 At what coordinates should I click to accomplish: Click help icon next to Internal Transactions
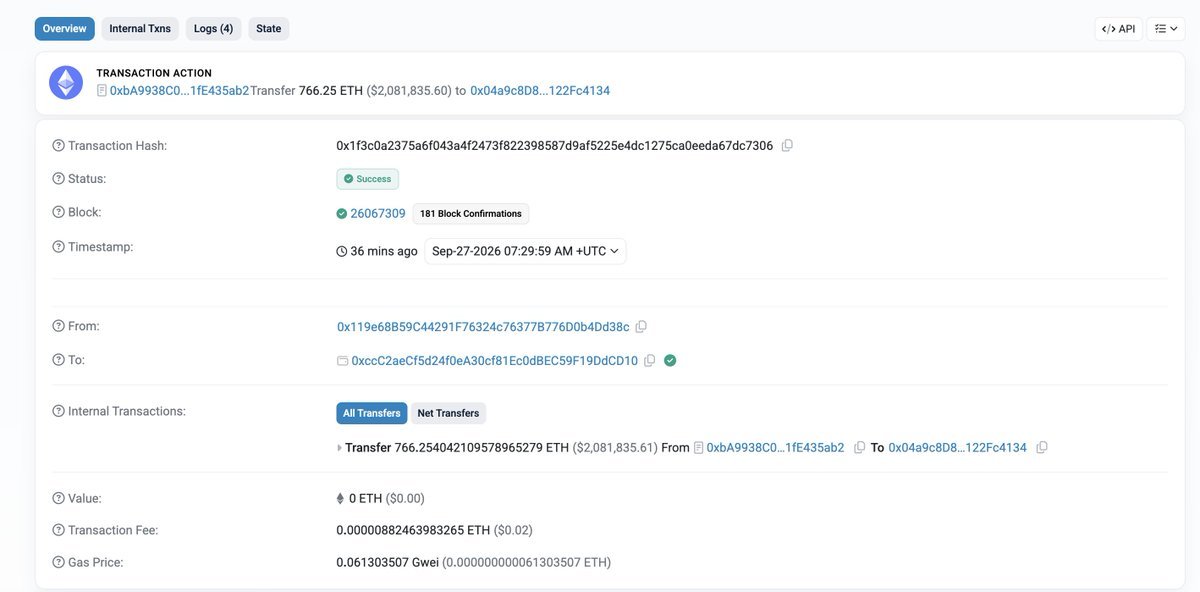click(x=58, y=411)
